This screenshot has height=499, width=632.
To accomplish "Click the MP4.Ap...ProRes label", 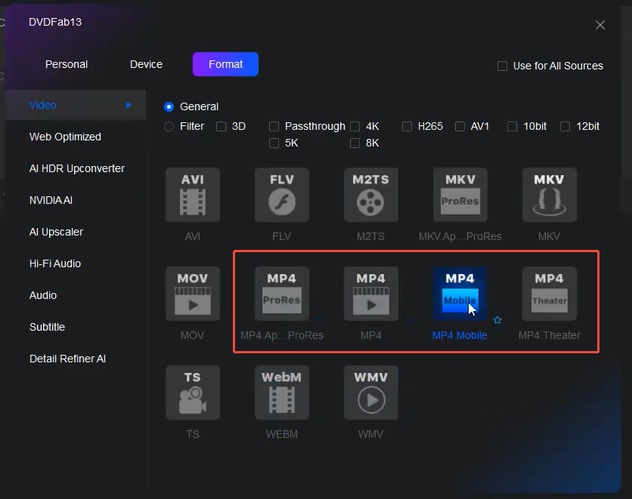I will (x=282, y=335).
